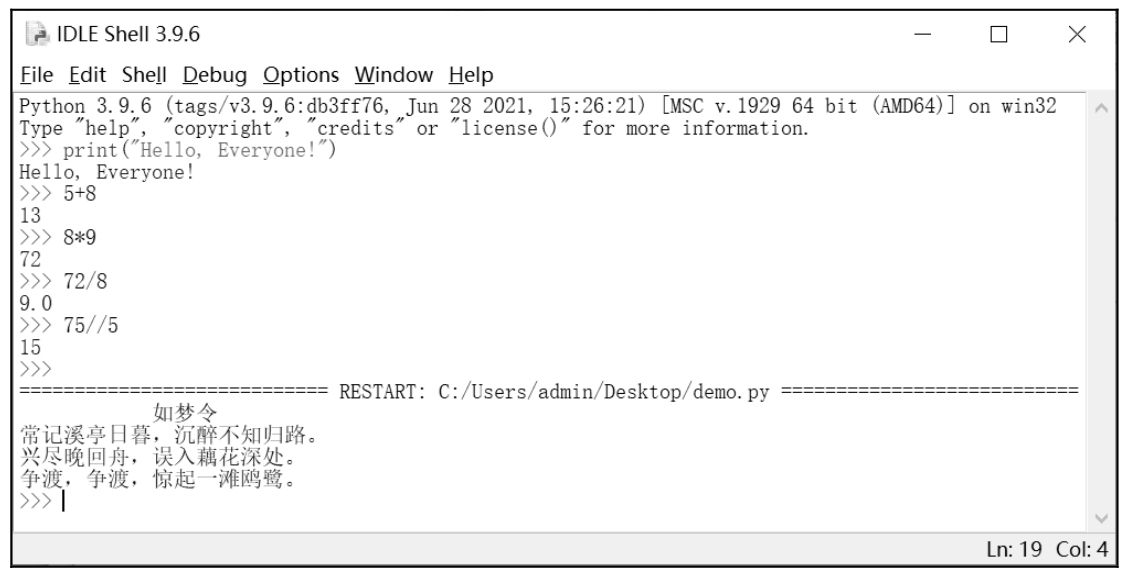Open the Window menu
The width and height of the screenshot is (1136, 576).
(x=393, y=75)
